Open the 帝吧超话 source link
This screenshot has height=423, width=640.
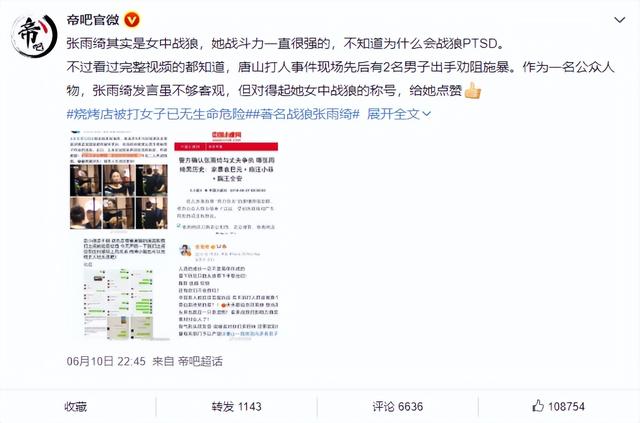click(x=200, y=361)
